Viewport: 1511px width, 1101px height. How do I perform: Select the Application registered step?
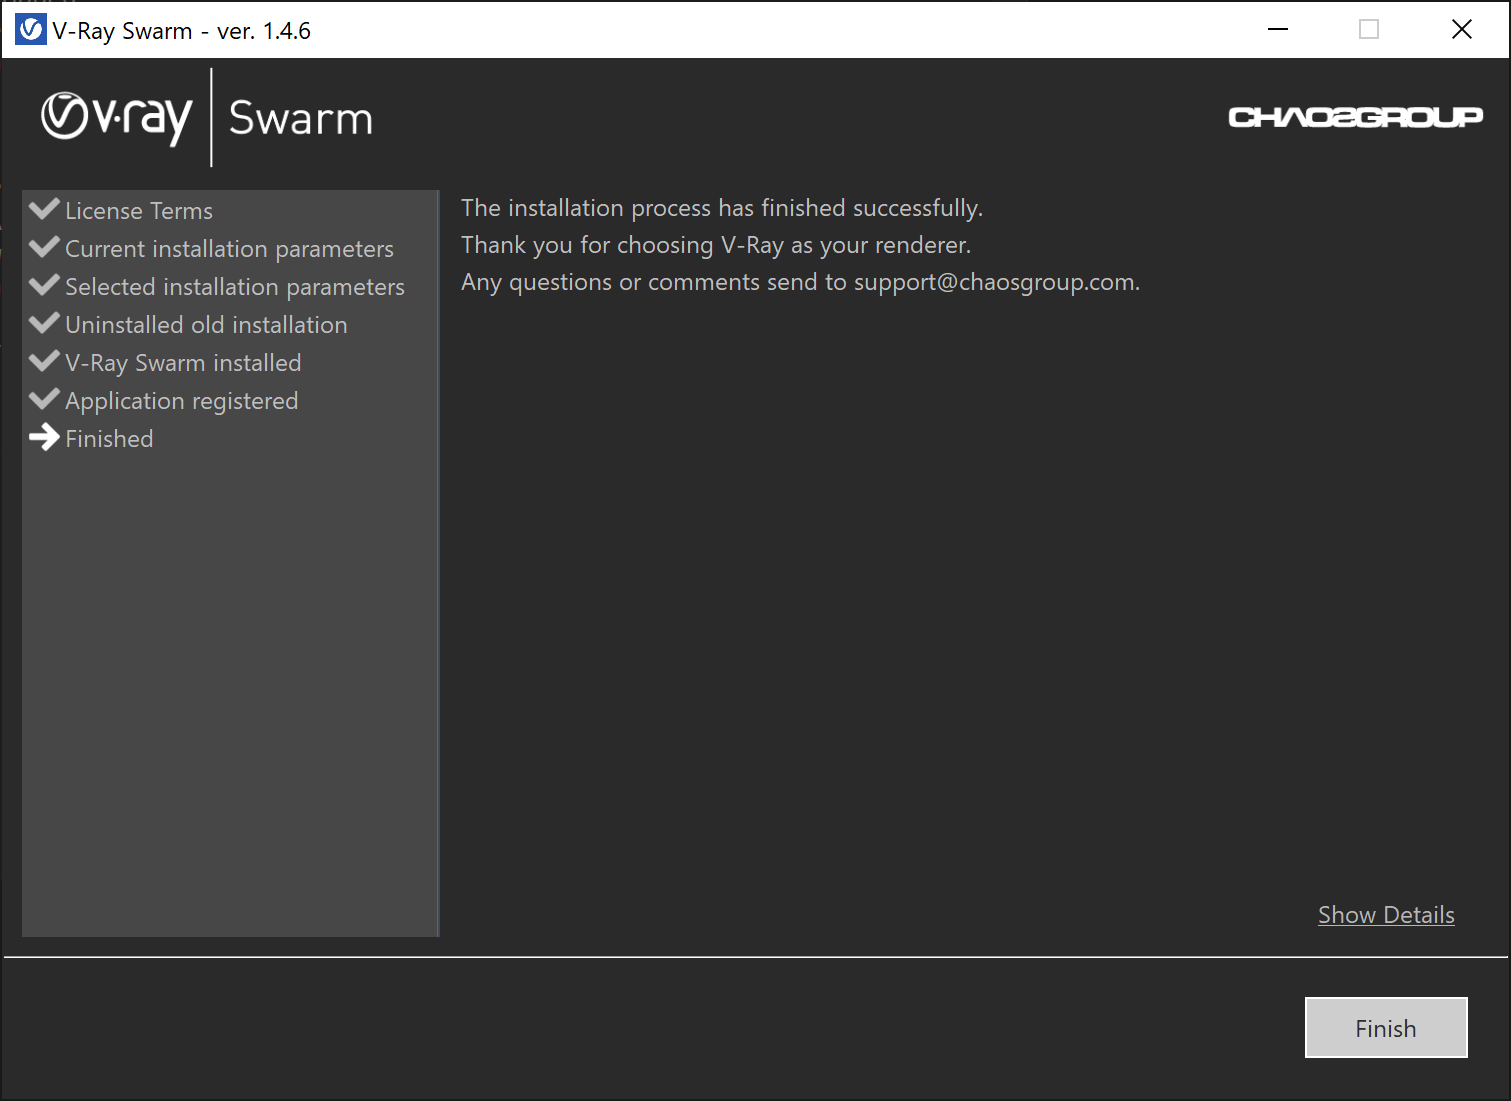point(182,401)
